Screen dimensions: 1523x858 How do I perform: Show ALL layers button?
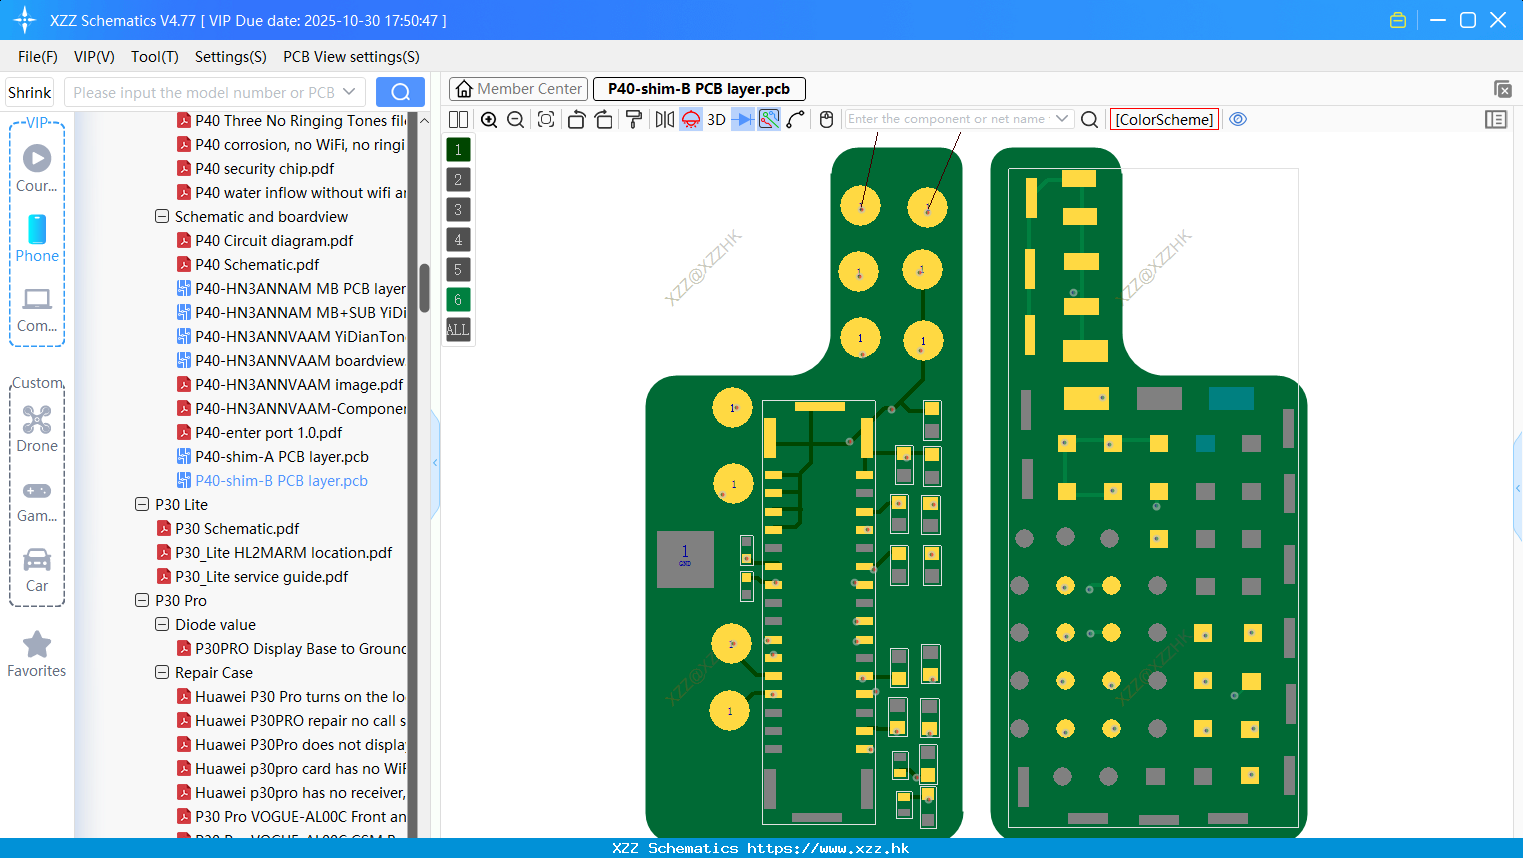[458, 329]
